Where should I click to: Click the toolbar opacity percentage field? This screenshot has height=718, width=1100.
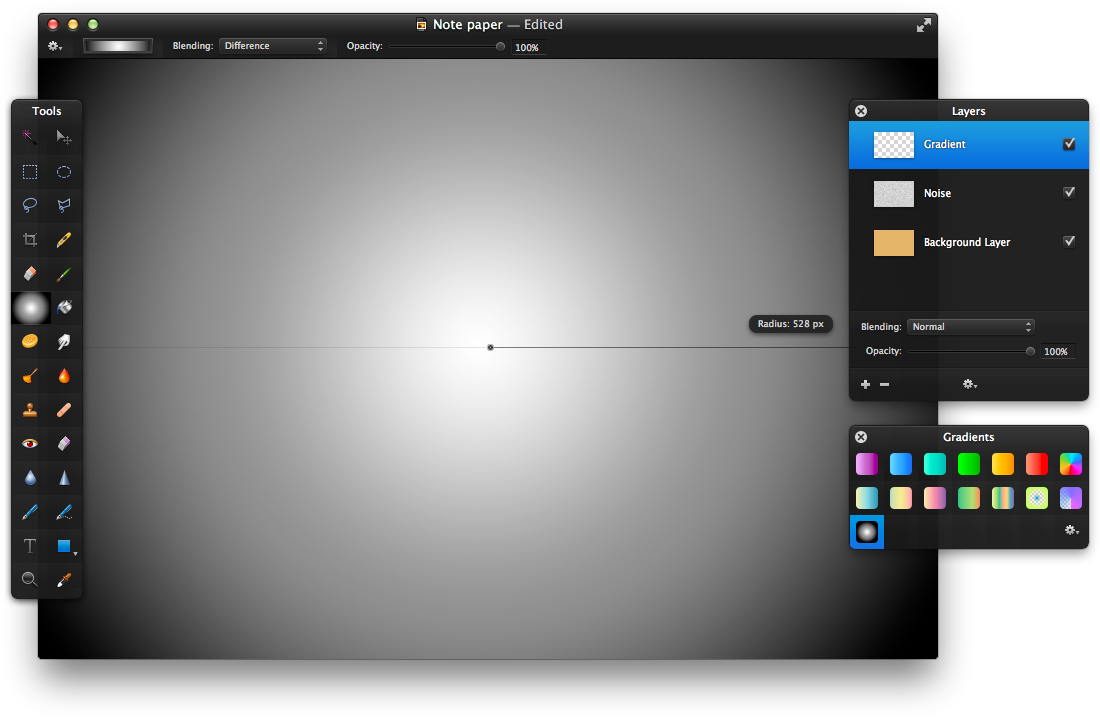tap(527, 47)
